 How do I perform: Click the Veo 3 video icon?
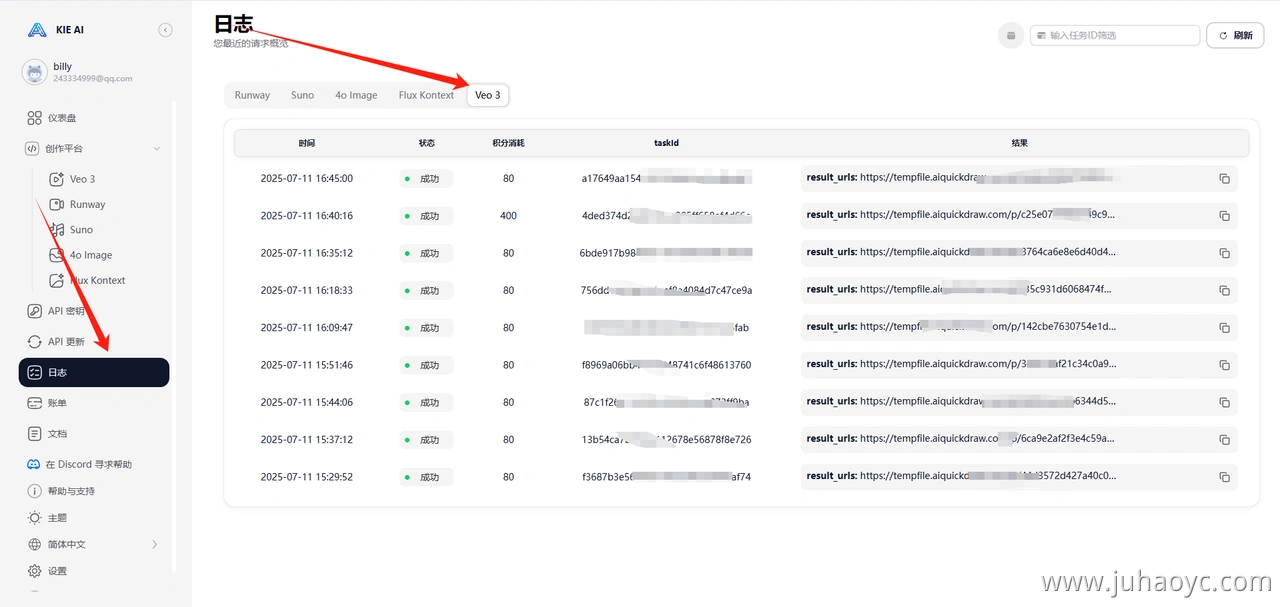pyautogui.click(x=57, y=179)
